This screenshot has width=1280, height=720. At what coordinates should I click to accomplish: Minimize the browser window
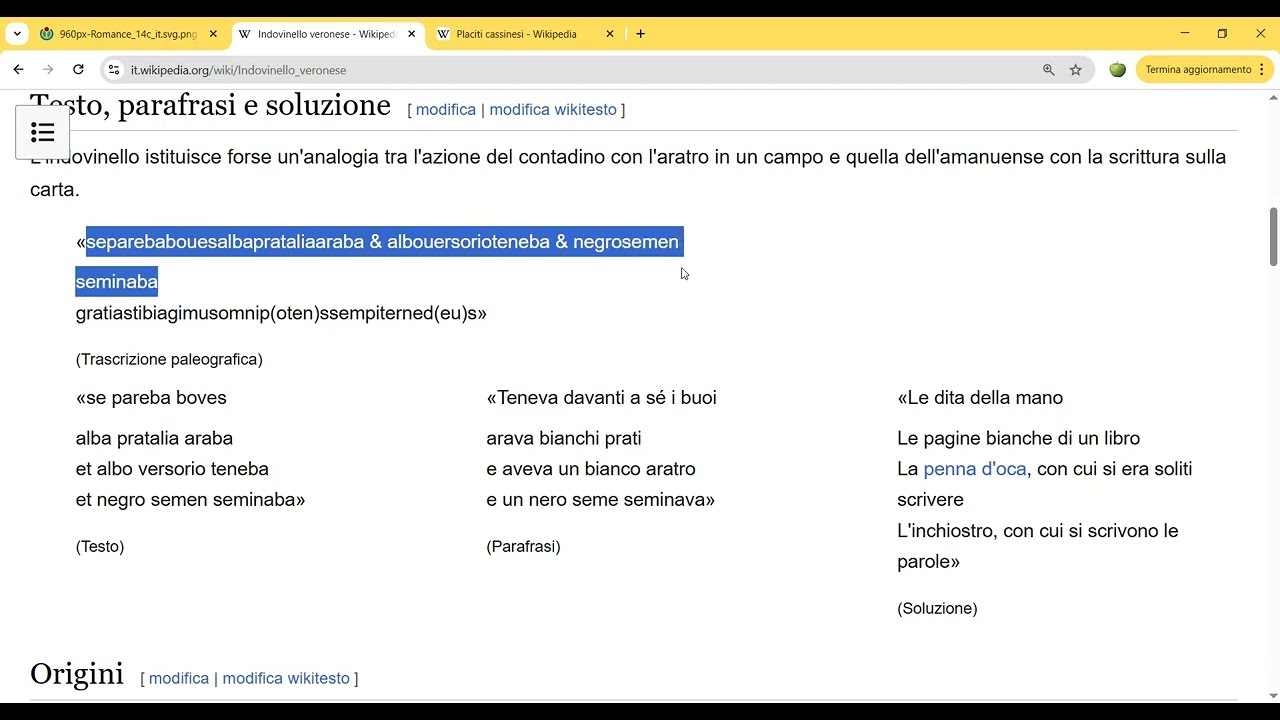pyautogui.click(x=1184, y=34)
